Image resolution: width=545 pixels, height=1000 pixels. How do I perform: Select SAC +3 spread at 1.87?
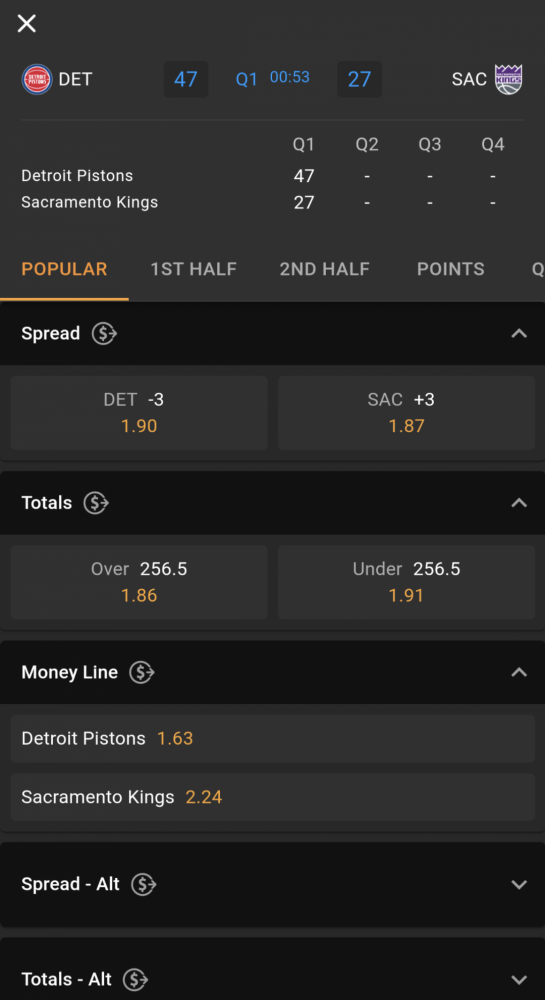click(x=406, y=413)
